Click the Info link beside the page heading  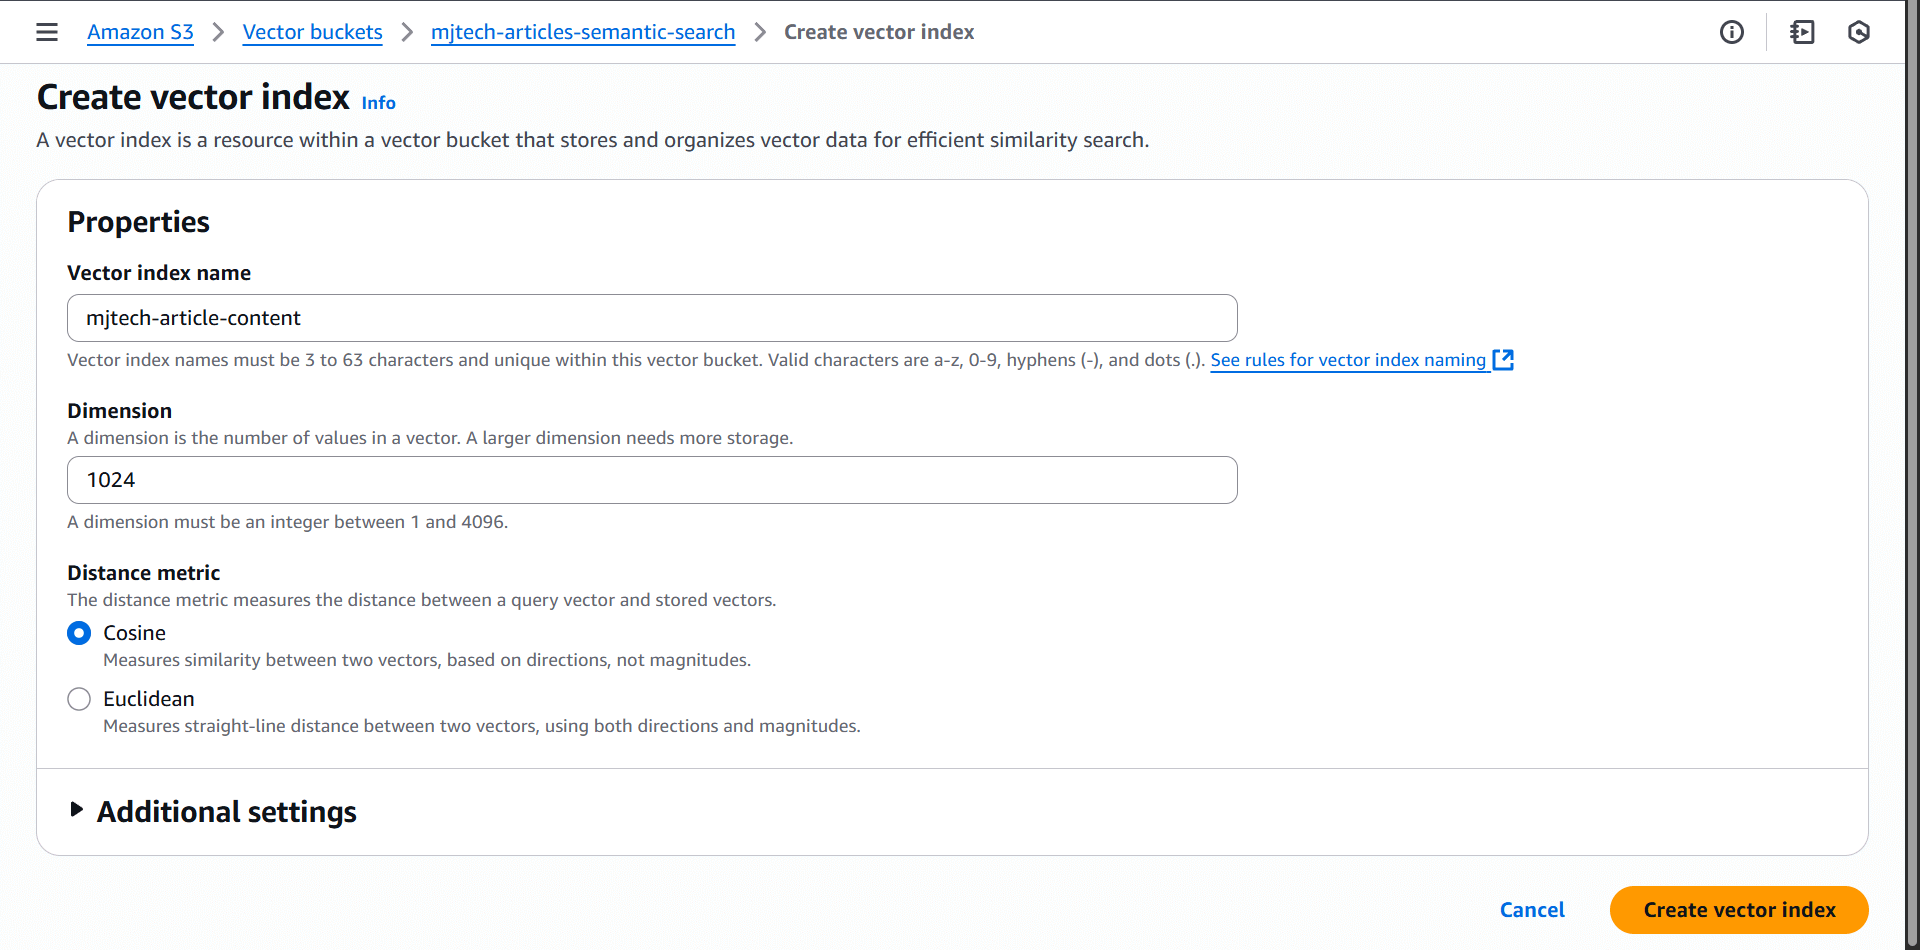click(378, 102)
